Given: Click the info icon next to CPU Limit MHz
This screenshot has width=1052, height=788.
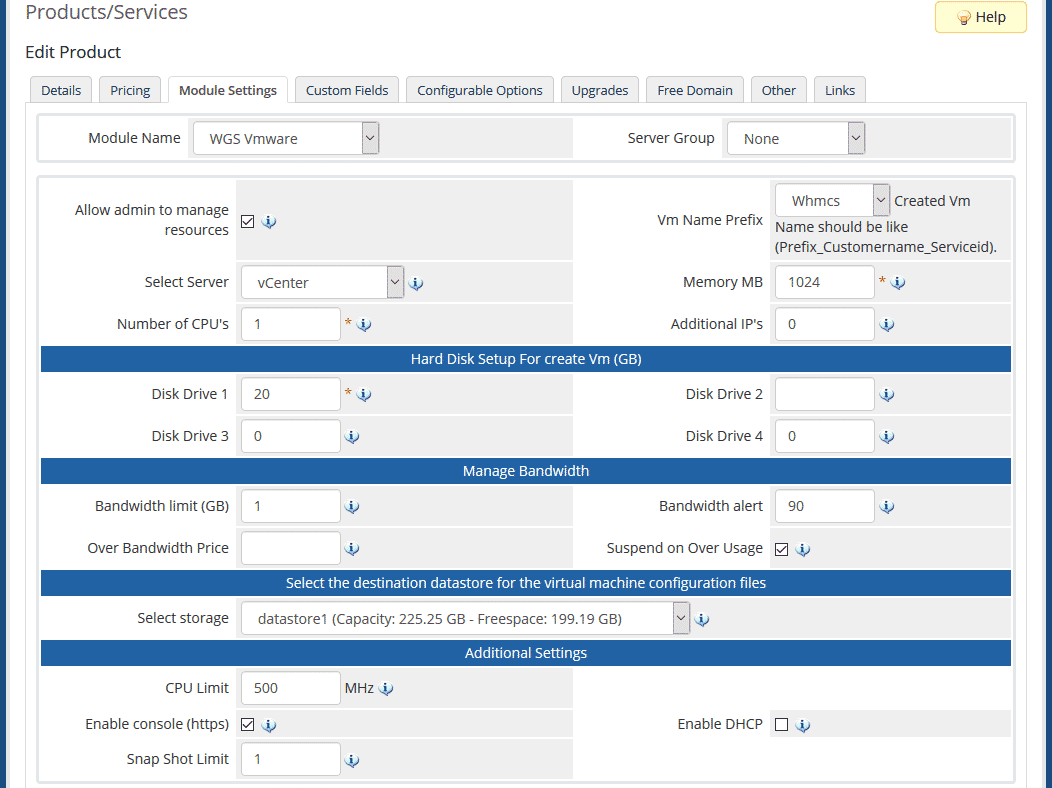Looking at the screenshot, I should coord(386,688).
